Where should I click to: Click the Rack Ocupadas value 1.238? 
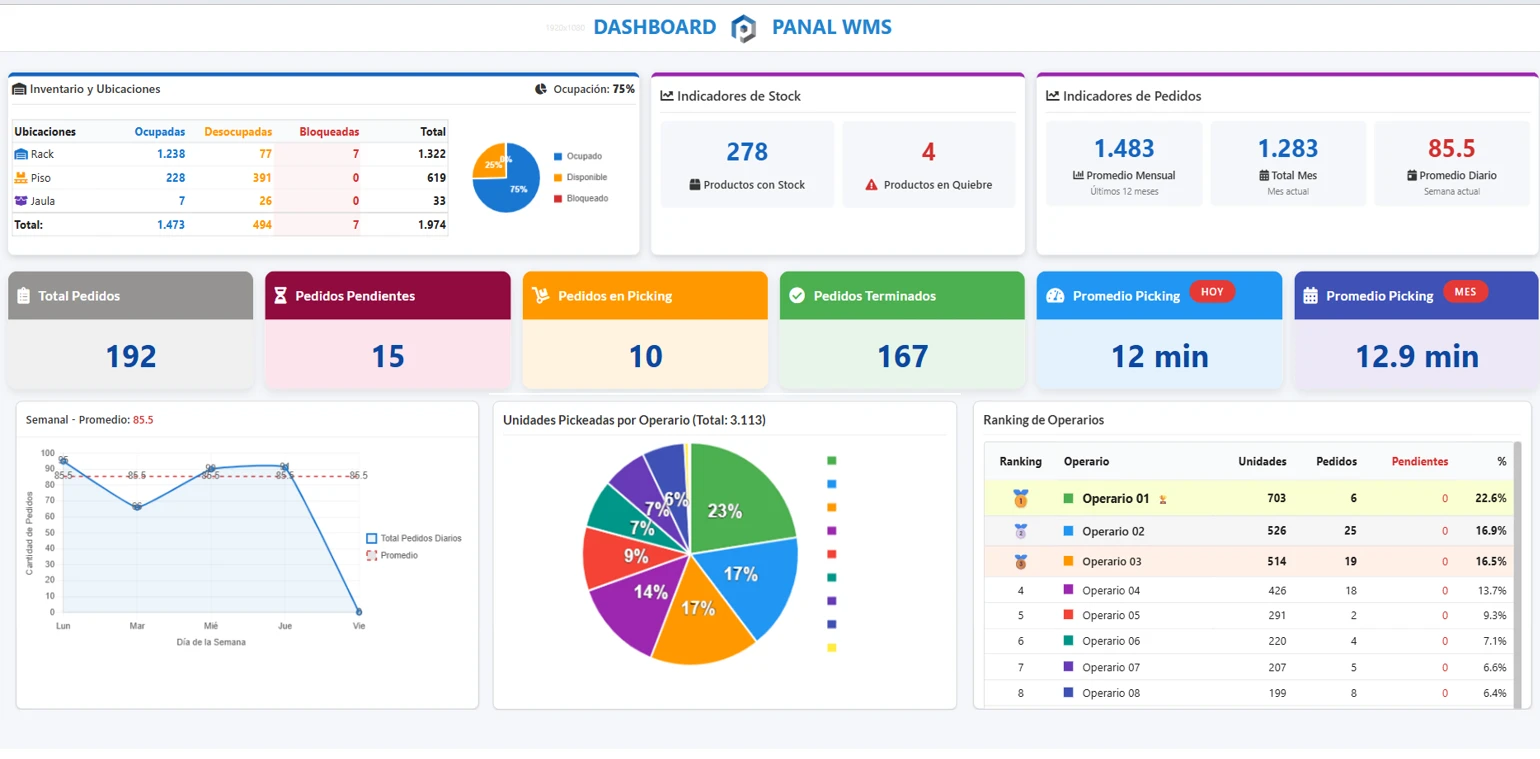(171, 154)
